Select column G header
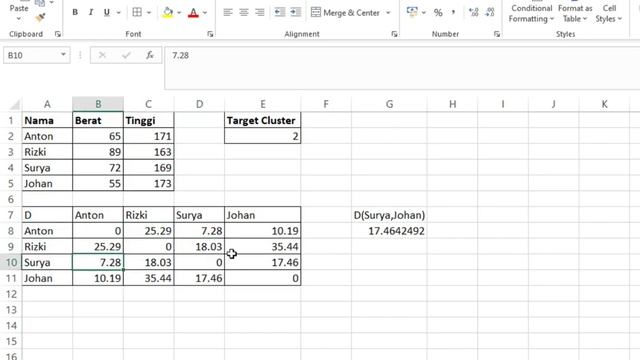Image resolution: width=640 pixels, height=360 pixels. 389,104
